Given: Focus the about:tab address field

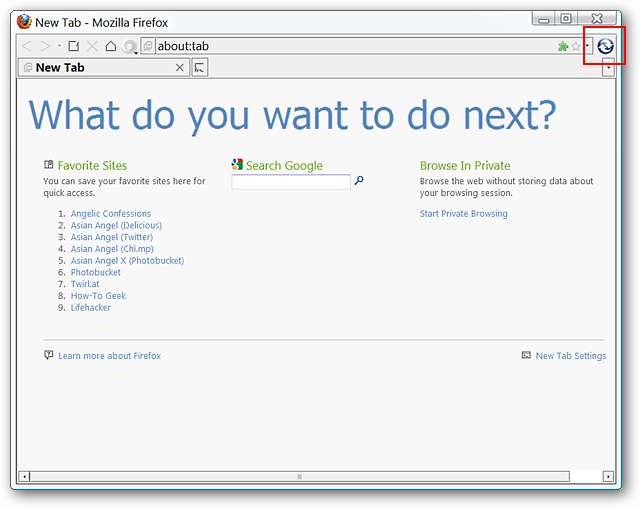Looking at the screenshot, I should pyautogui.click(x=354, y=46).
